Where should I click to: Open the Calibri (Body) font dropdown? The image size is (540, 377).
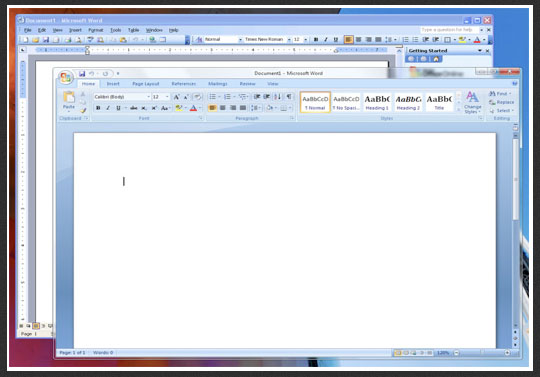[122, 97]
